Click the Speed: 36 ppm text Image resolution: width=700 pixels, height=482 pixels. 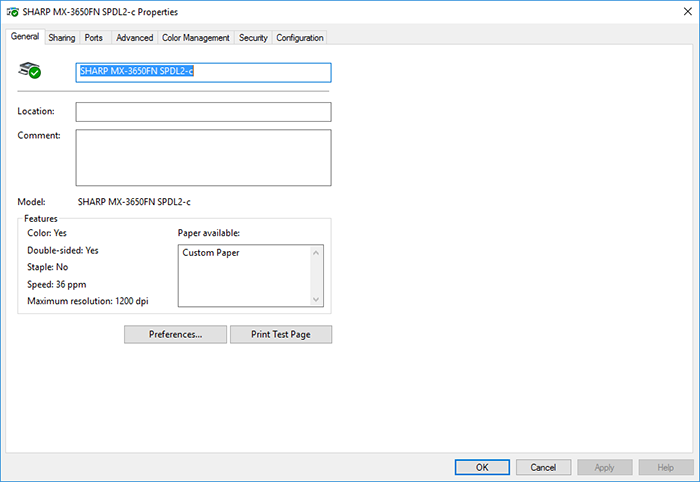(57, 284)
